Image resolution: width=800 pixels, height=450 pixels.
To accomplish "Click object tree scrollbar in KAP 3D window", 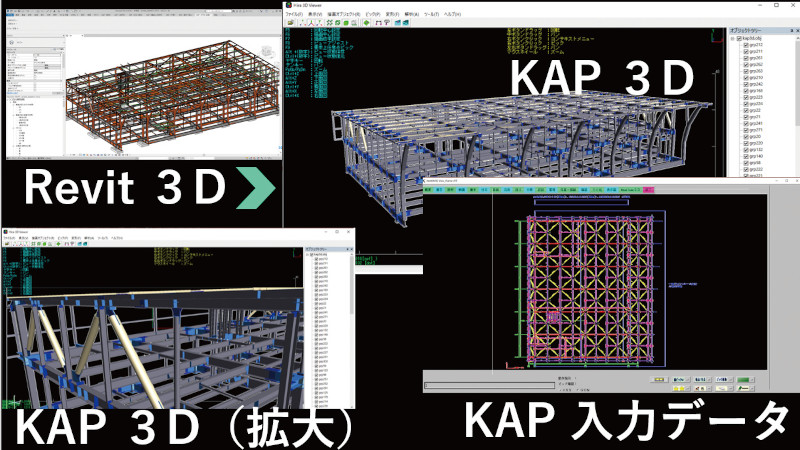I will [797, 82].
